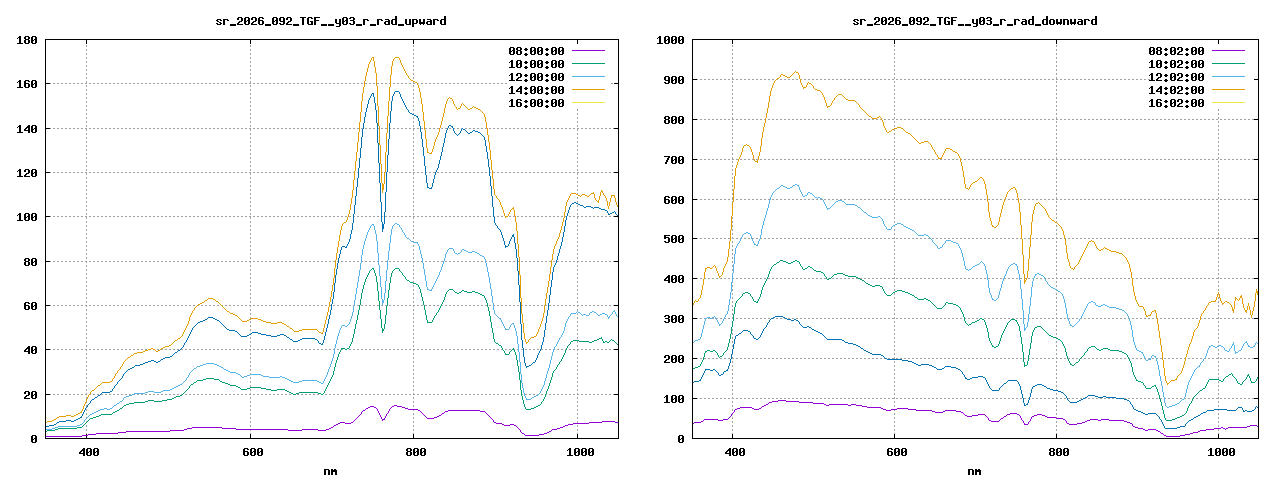1280x480 pixels.
Task: Click the 100 y-axis tick label on upward chart
Action: click(27, 217)
